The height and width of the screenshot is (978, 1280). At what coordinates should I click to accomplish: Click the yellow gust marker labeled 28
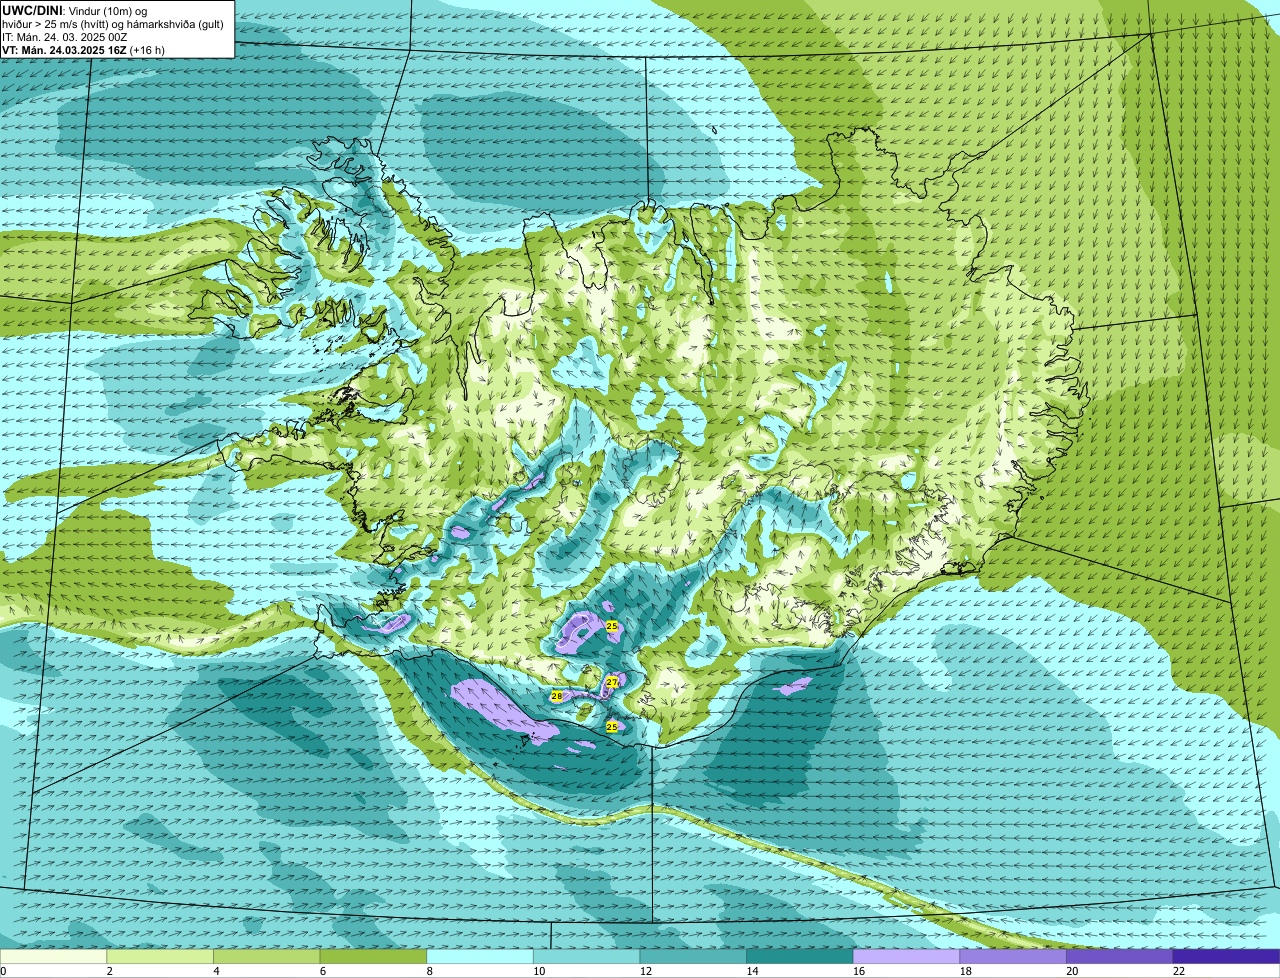(x=557, y=695)
